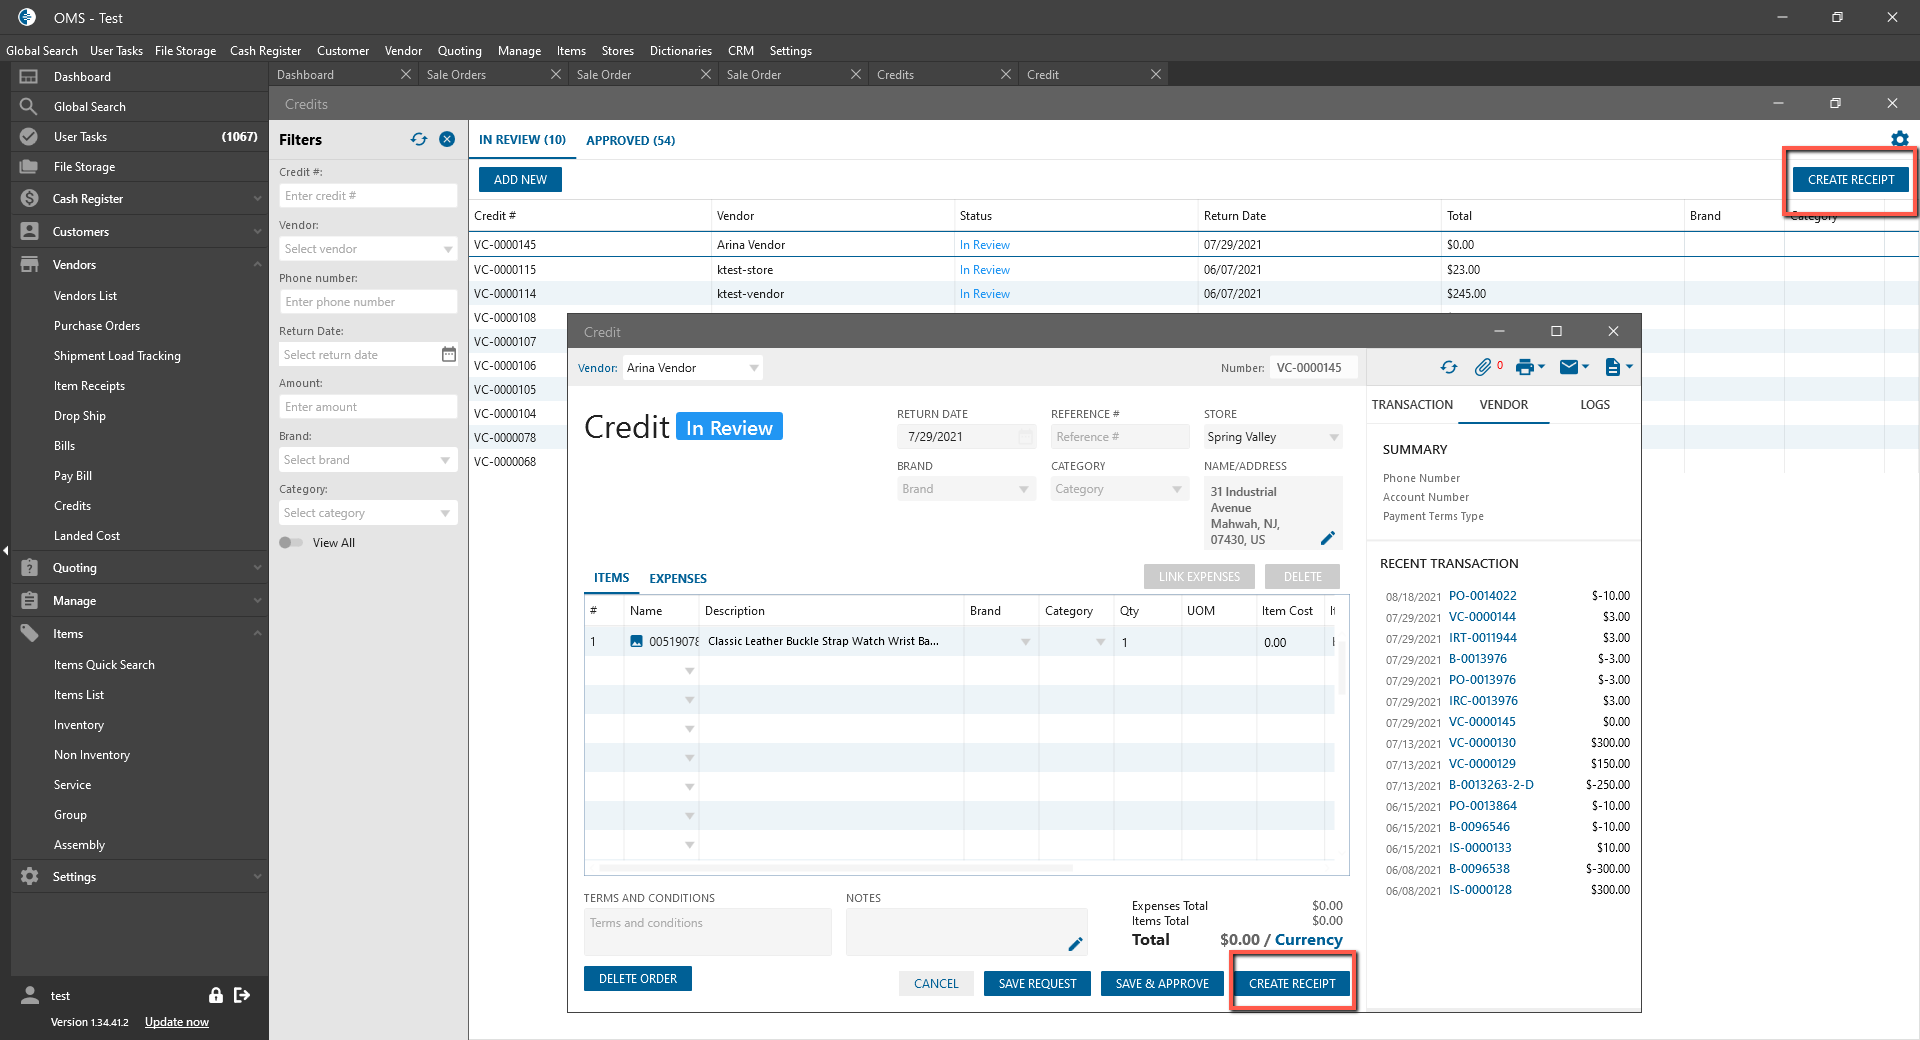Open the Store dropdown showing Spring Valley
The height and width of the screenshot is (1040, 1920).
[x=1271, y=437]
